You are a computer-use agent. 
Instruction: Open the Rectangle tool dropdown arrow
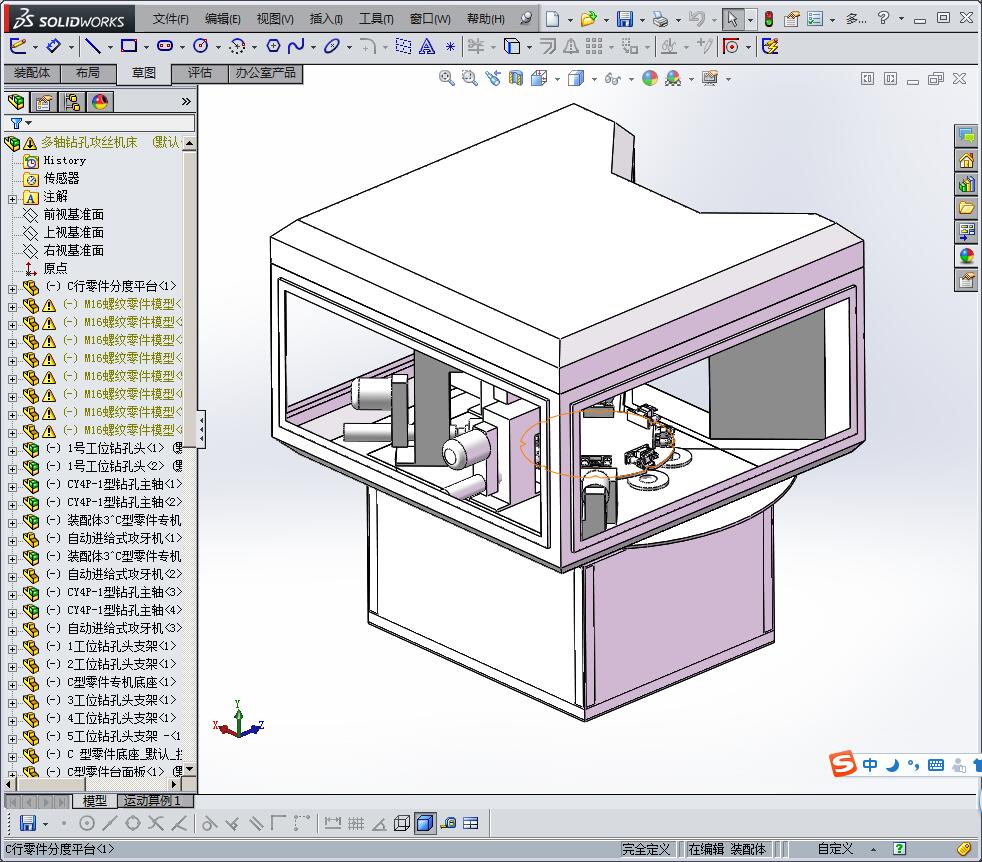tap(147, 47)
